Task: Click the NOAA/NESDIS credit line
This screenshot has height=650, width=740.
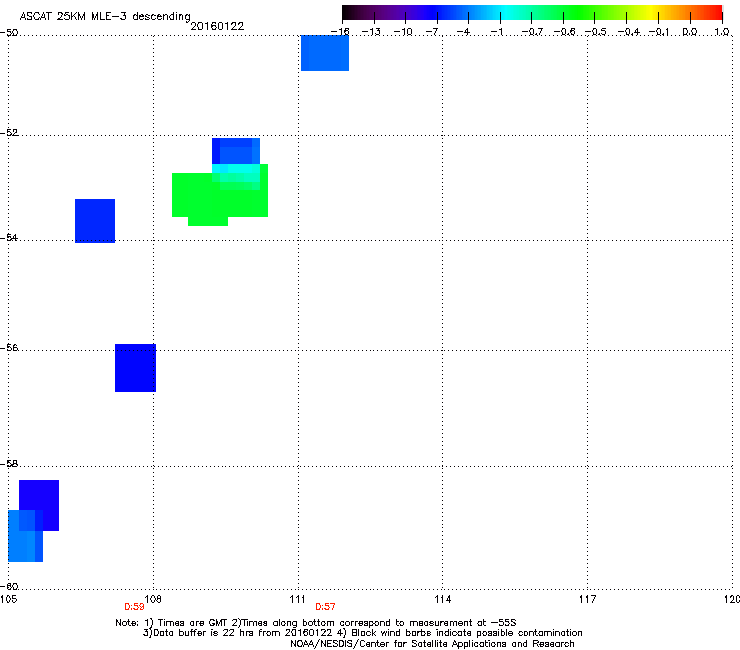Action: tap(432, 643)
